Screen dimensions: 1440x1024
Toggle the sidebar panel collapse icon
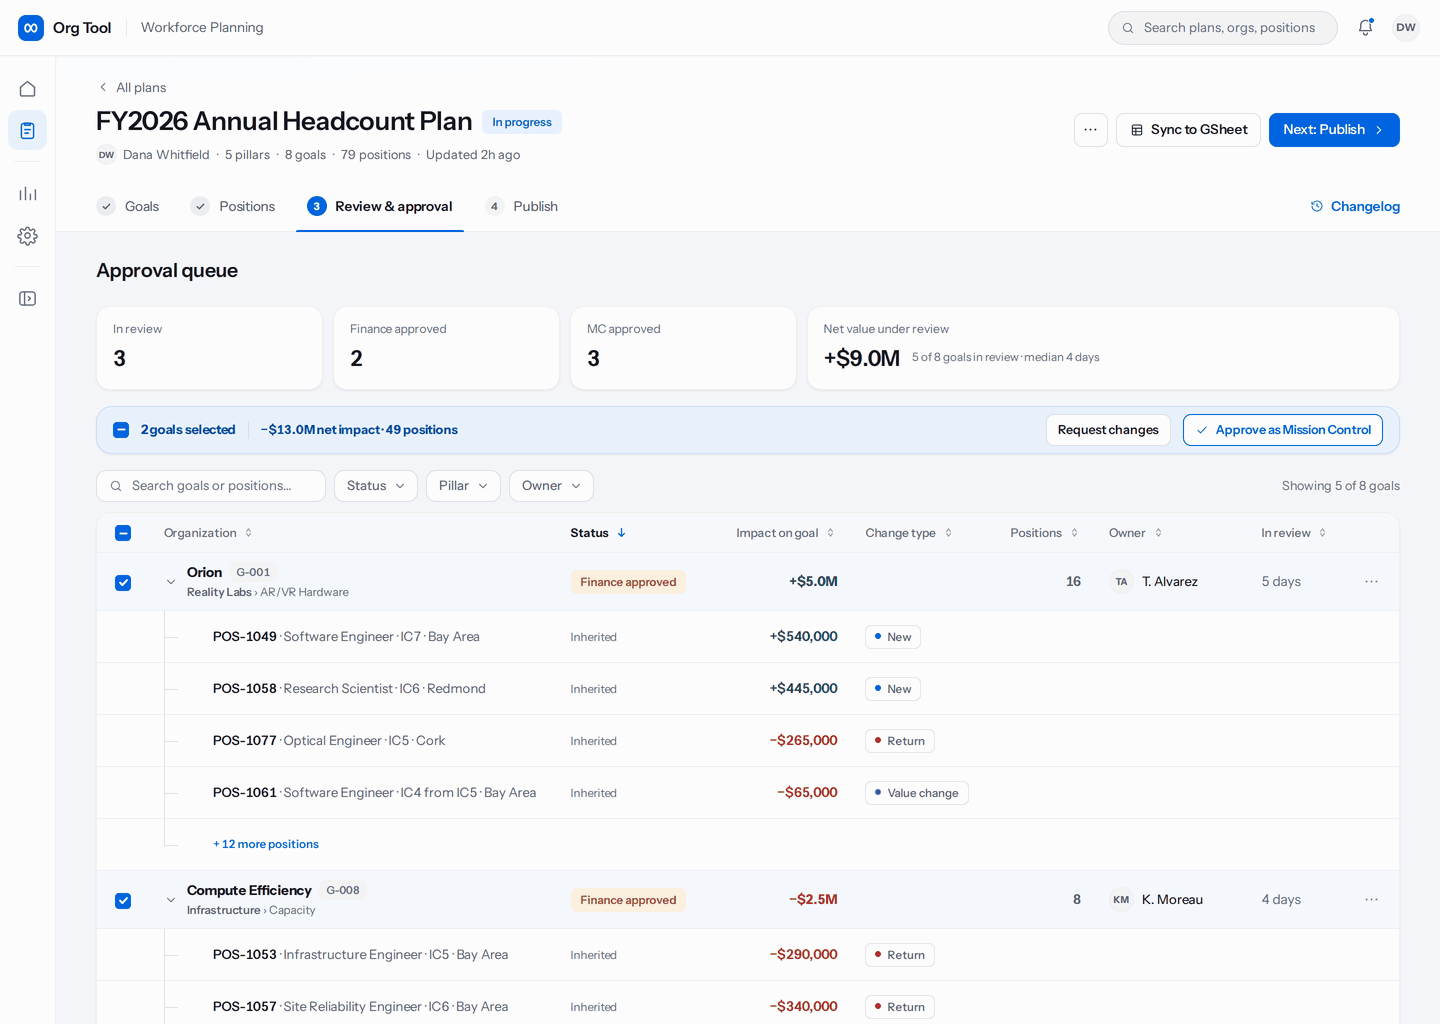(27, 299)
